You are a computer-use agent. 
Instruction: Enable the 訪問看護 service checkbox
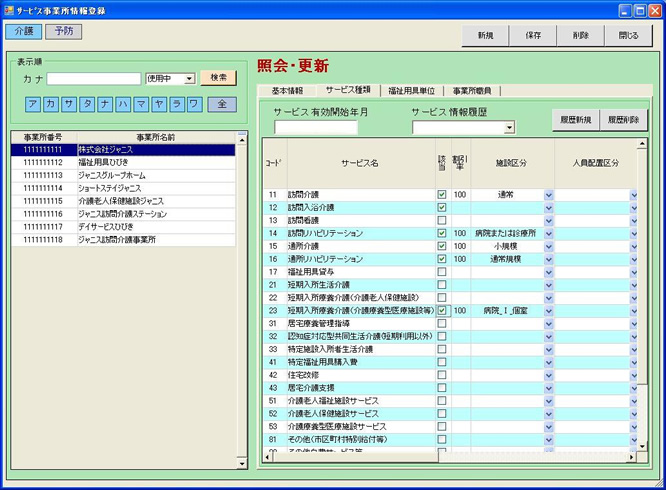442,220
